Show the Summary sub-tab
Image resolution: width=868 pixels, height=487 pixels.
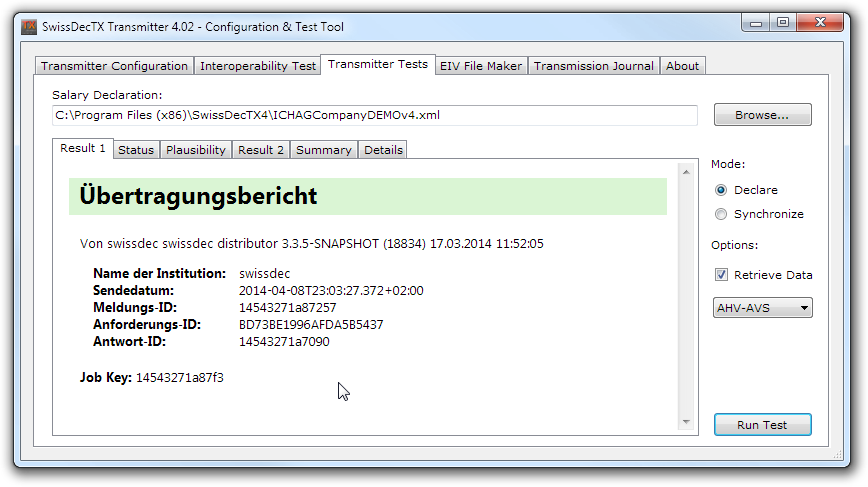pyautogui.click(x=323, y=150)
